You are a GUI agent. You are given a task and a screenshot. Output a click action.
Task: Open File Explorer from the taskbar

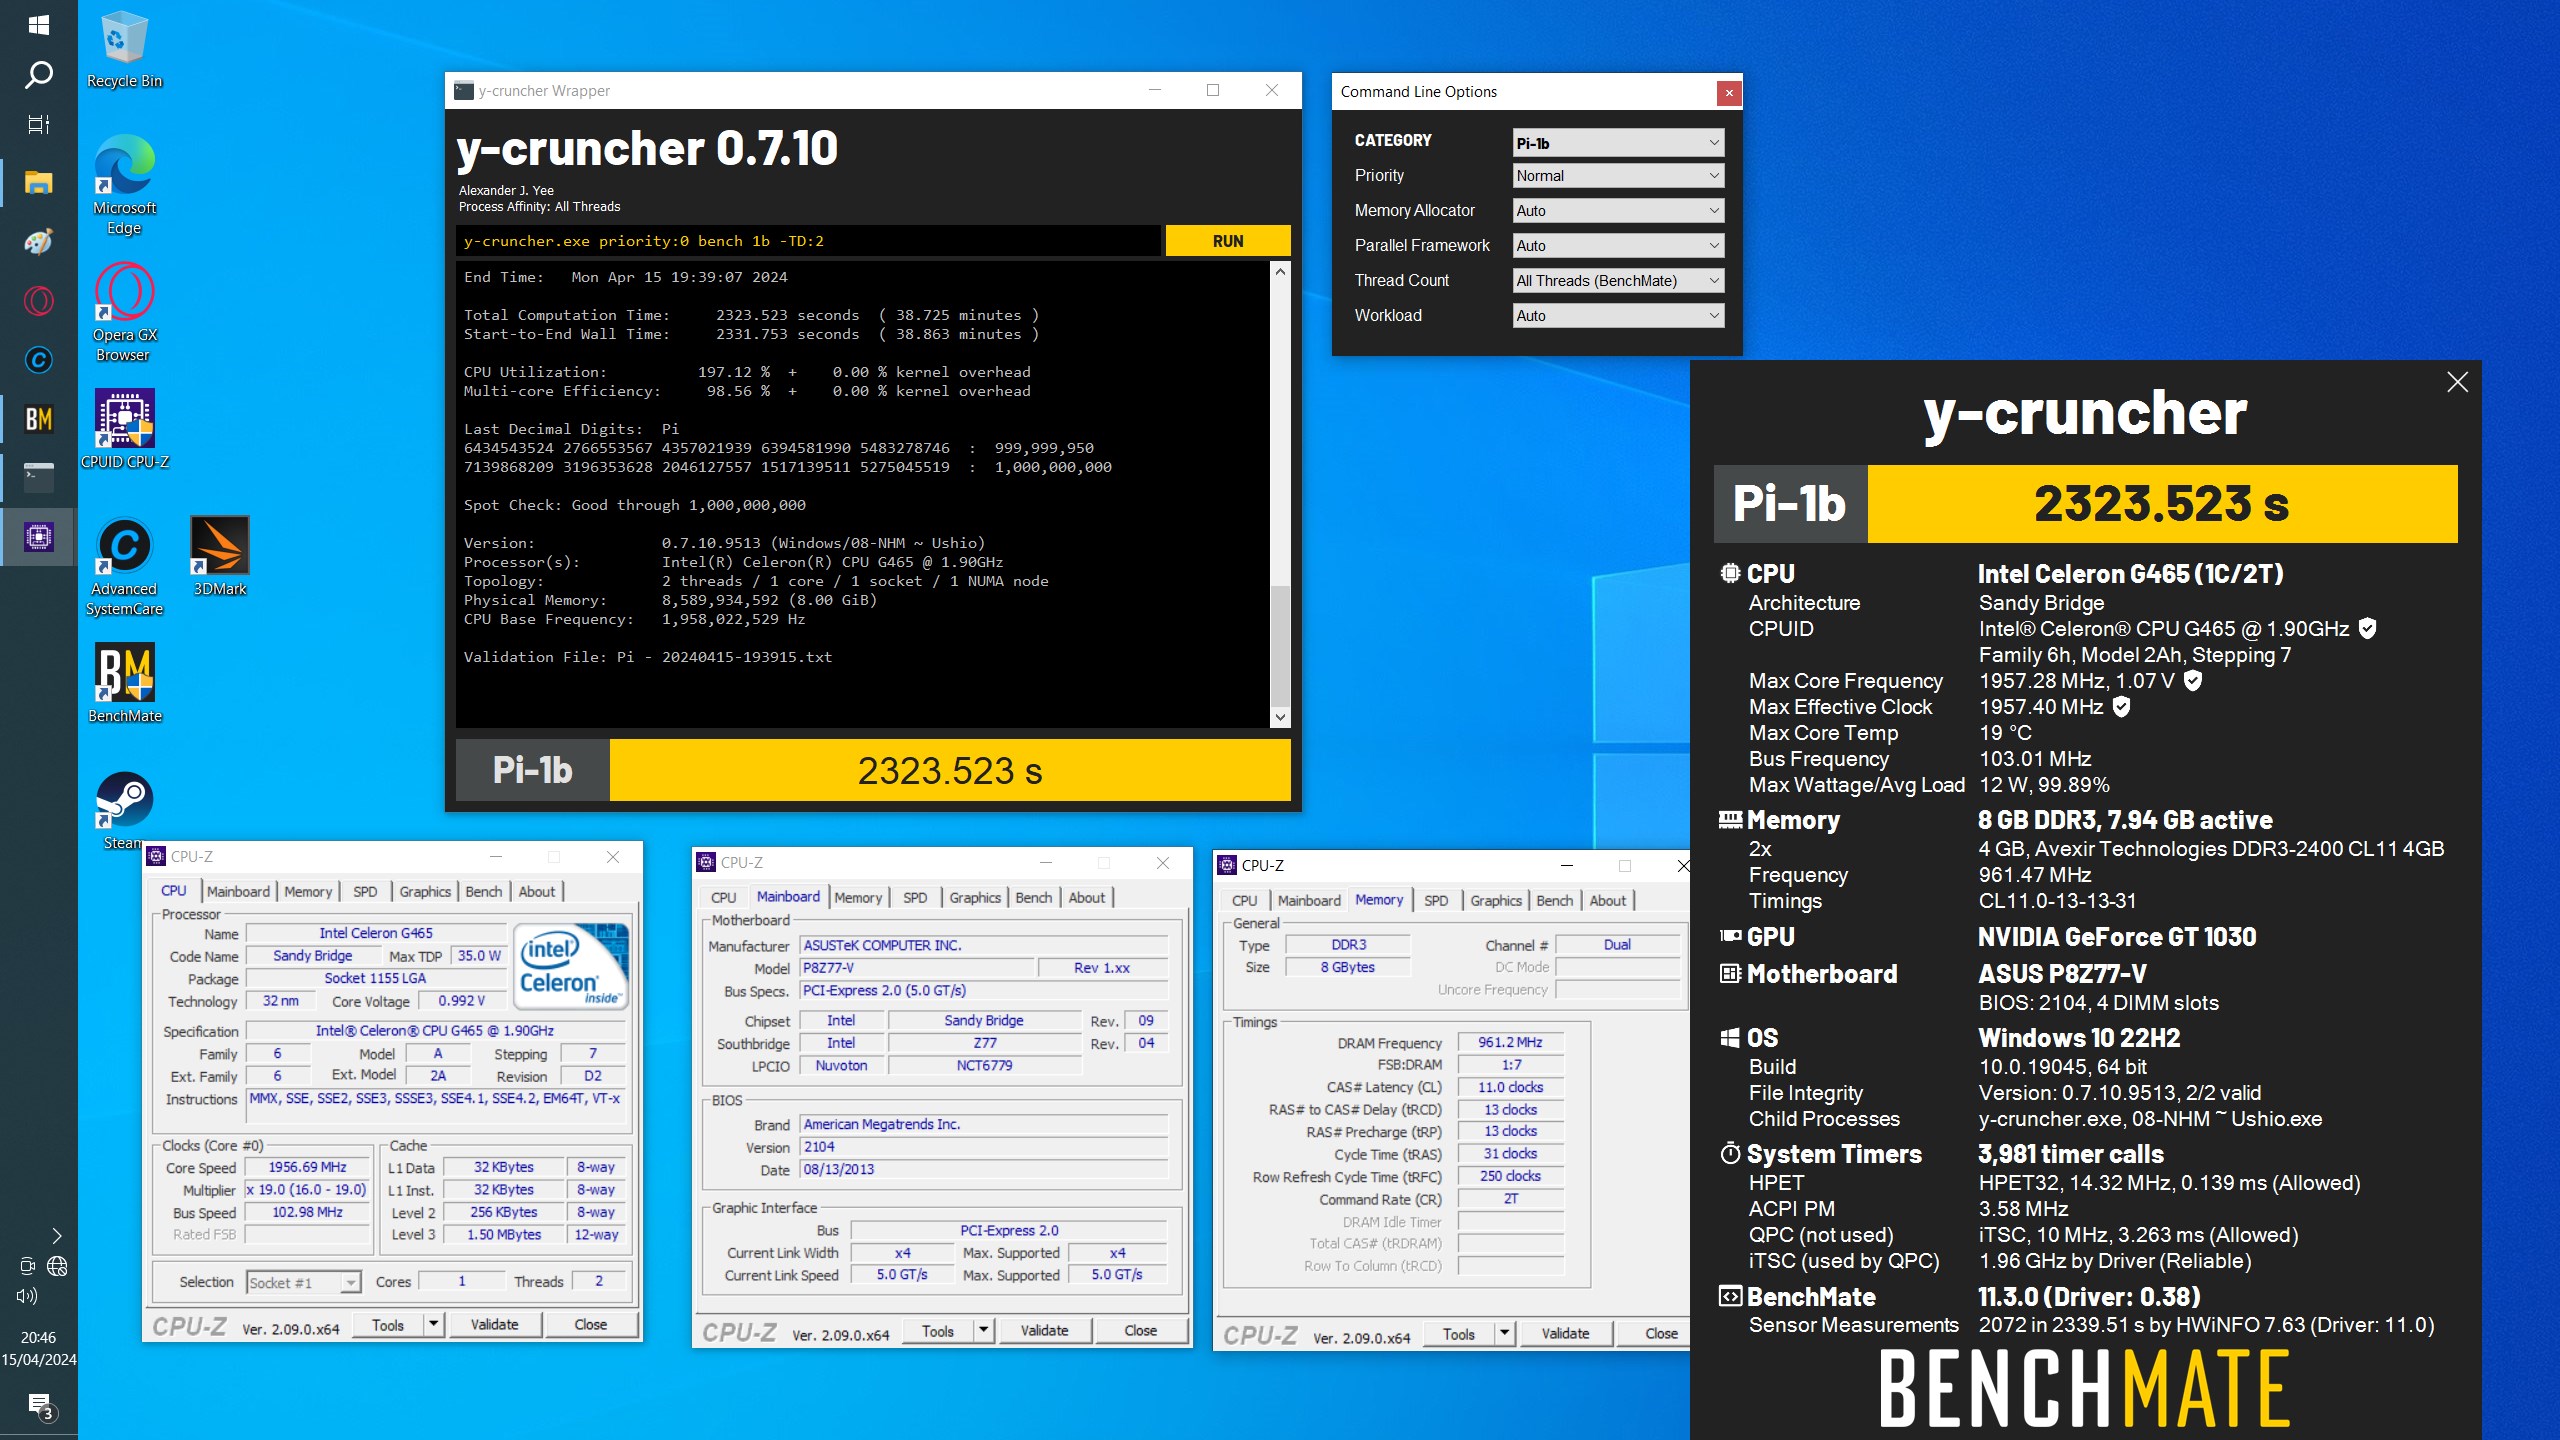(39, 183)
